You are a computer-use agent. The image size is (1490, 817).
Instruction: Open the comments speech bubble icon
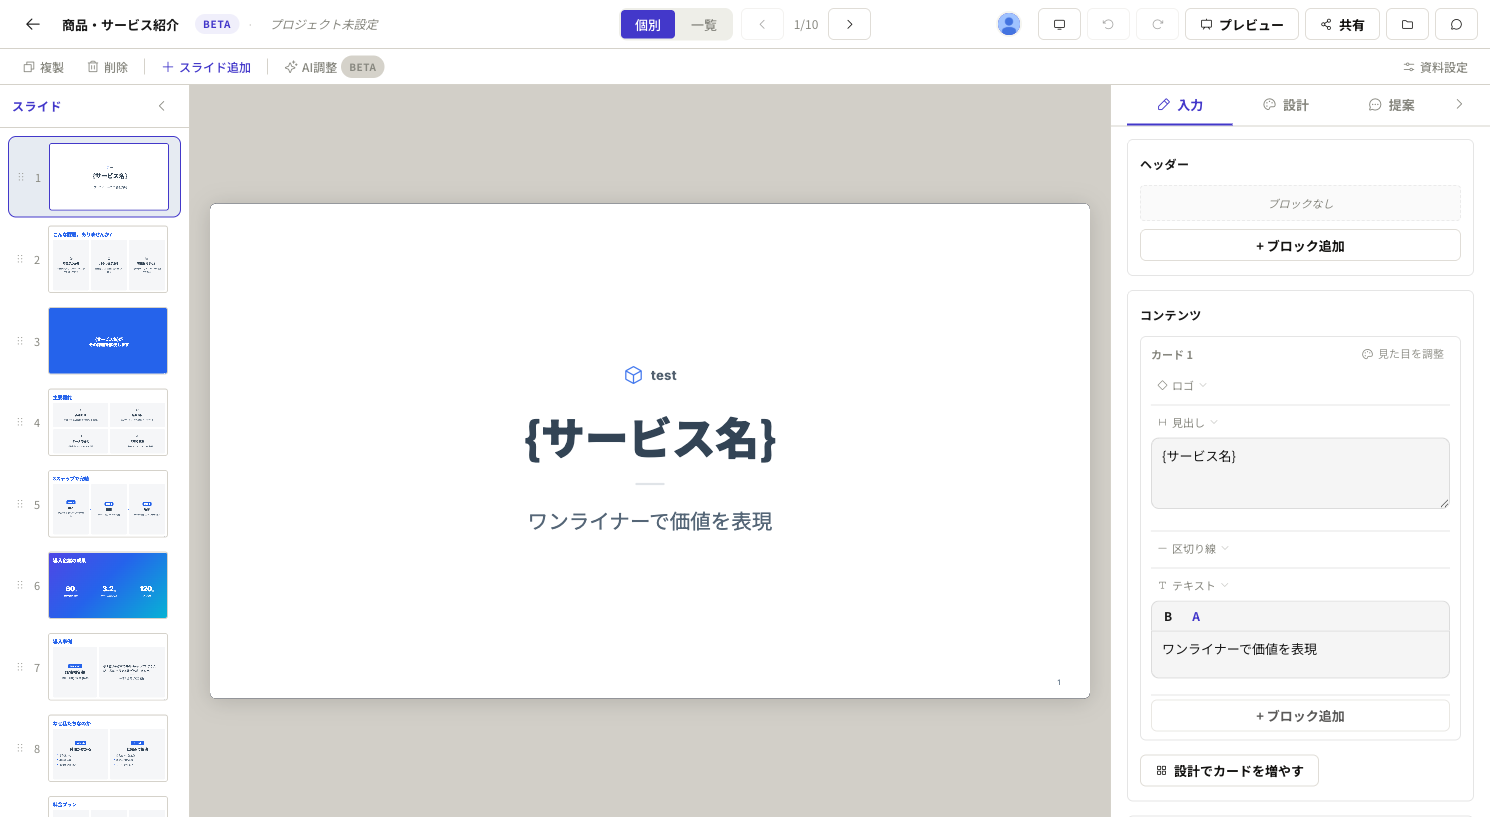point(1456,24)
